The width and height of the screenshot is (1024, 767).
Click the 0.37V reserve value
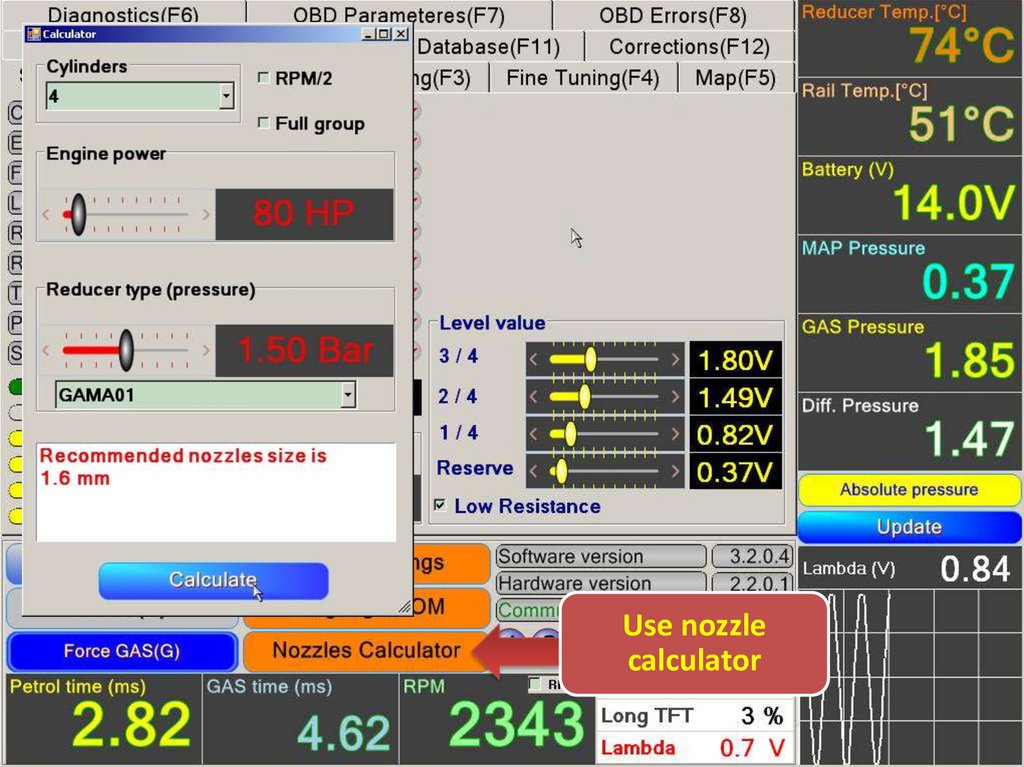tap(736, 471)
